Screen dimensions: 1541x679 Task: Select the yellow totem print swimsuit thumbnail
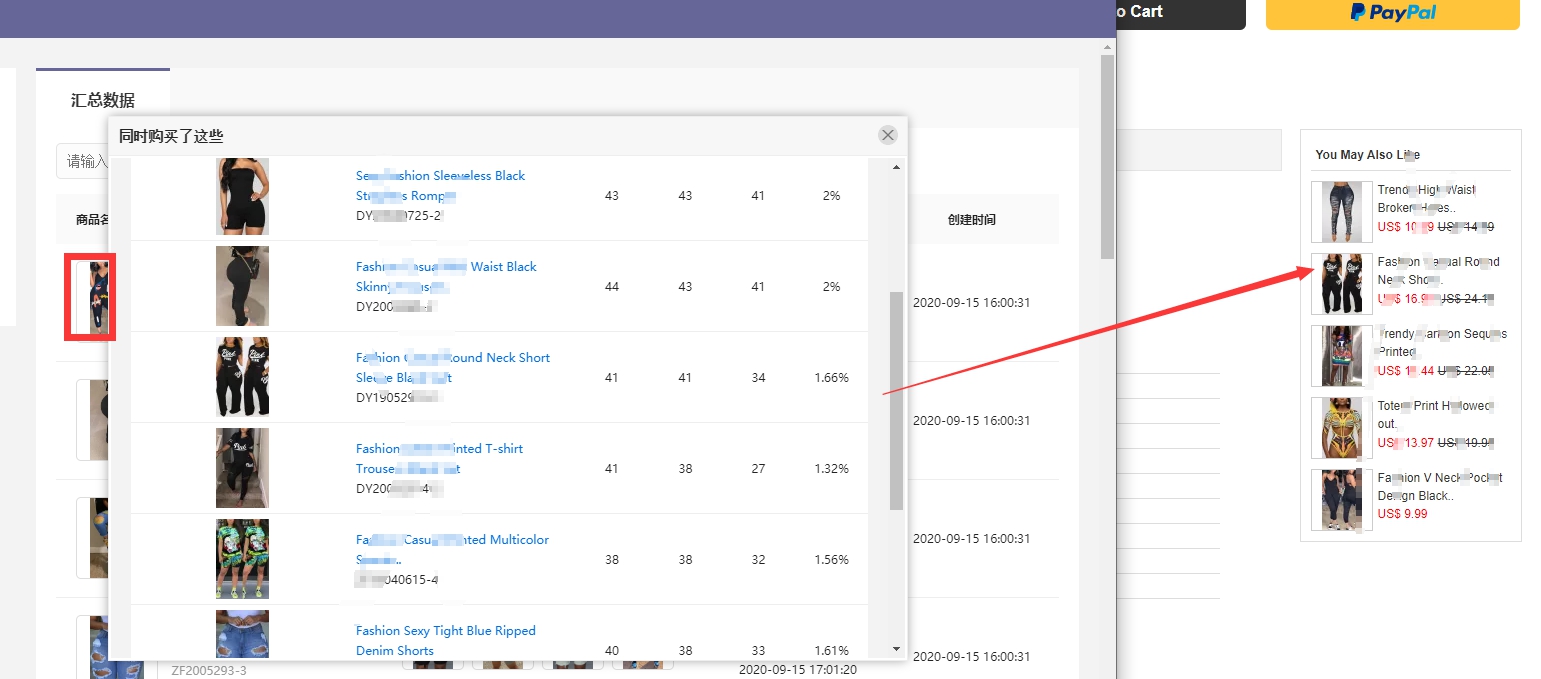tap(1341, 428)
